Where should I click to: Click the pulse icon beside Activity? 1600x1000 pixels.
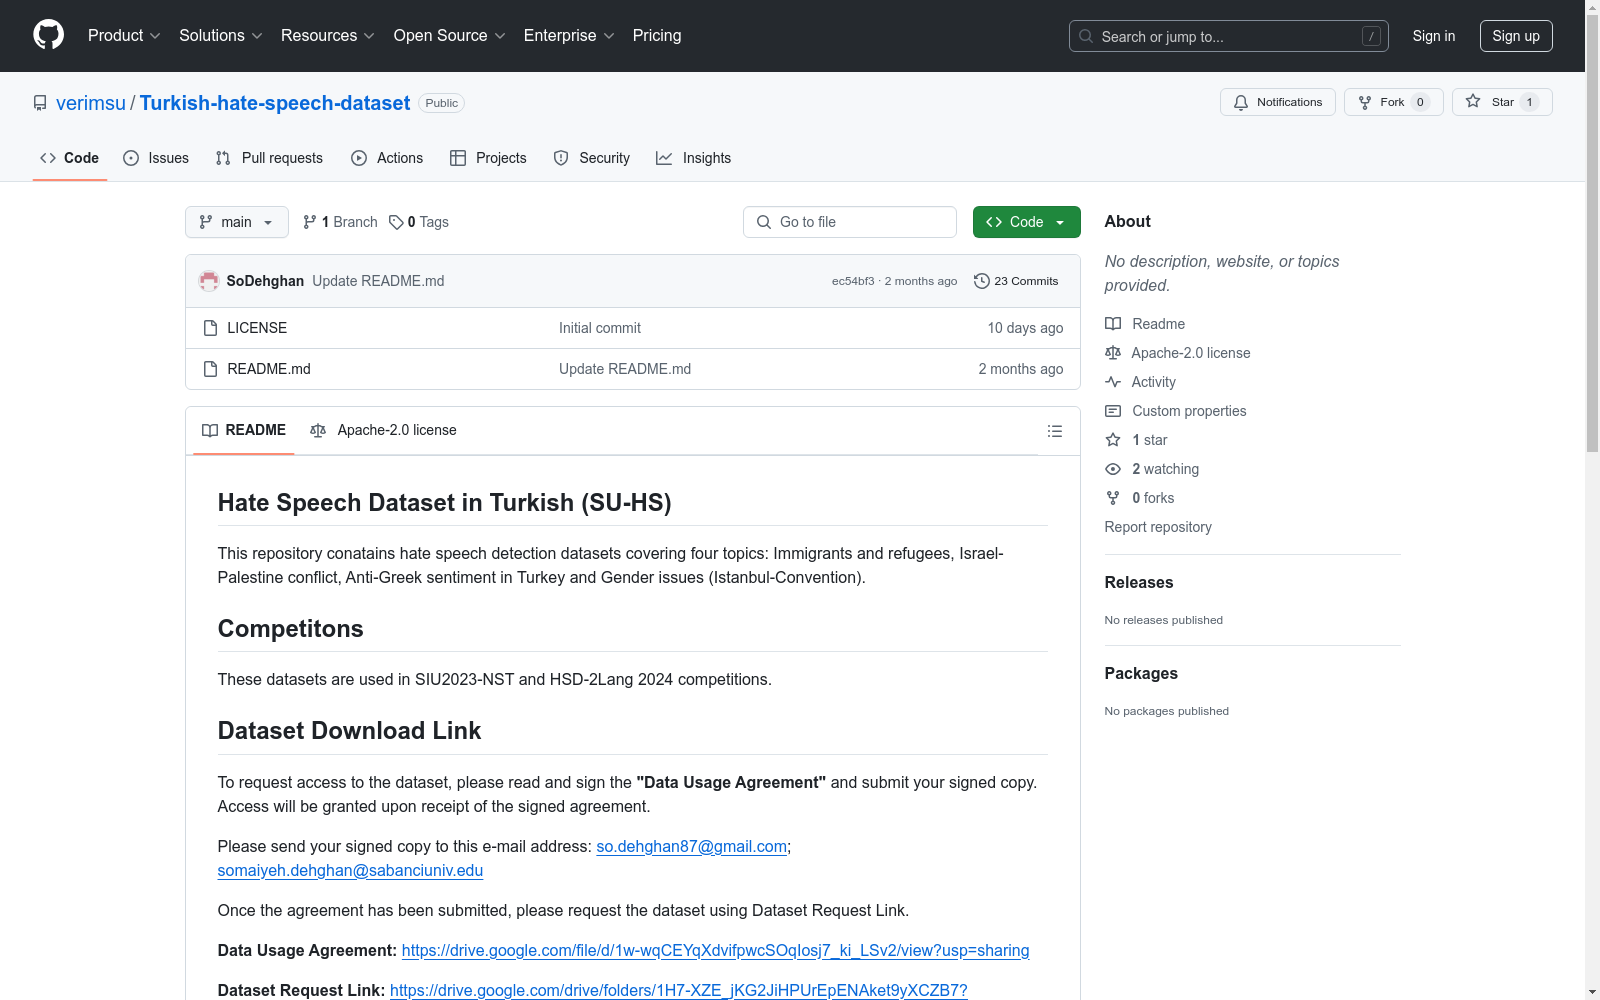[1113, 382]
